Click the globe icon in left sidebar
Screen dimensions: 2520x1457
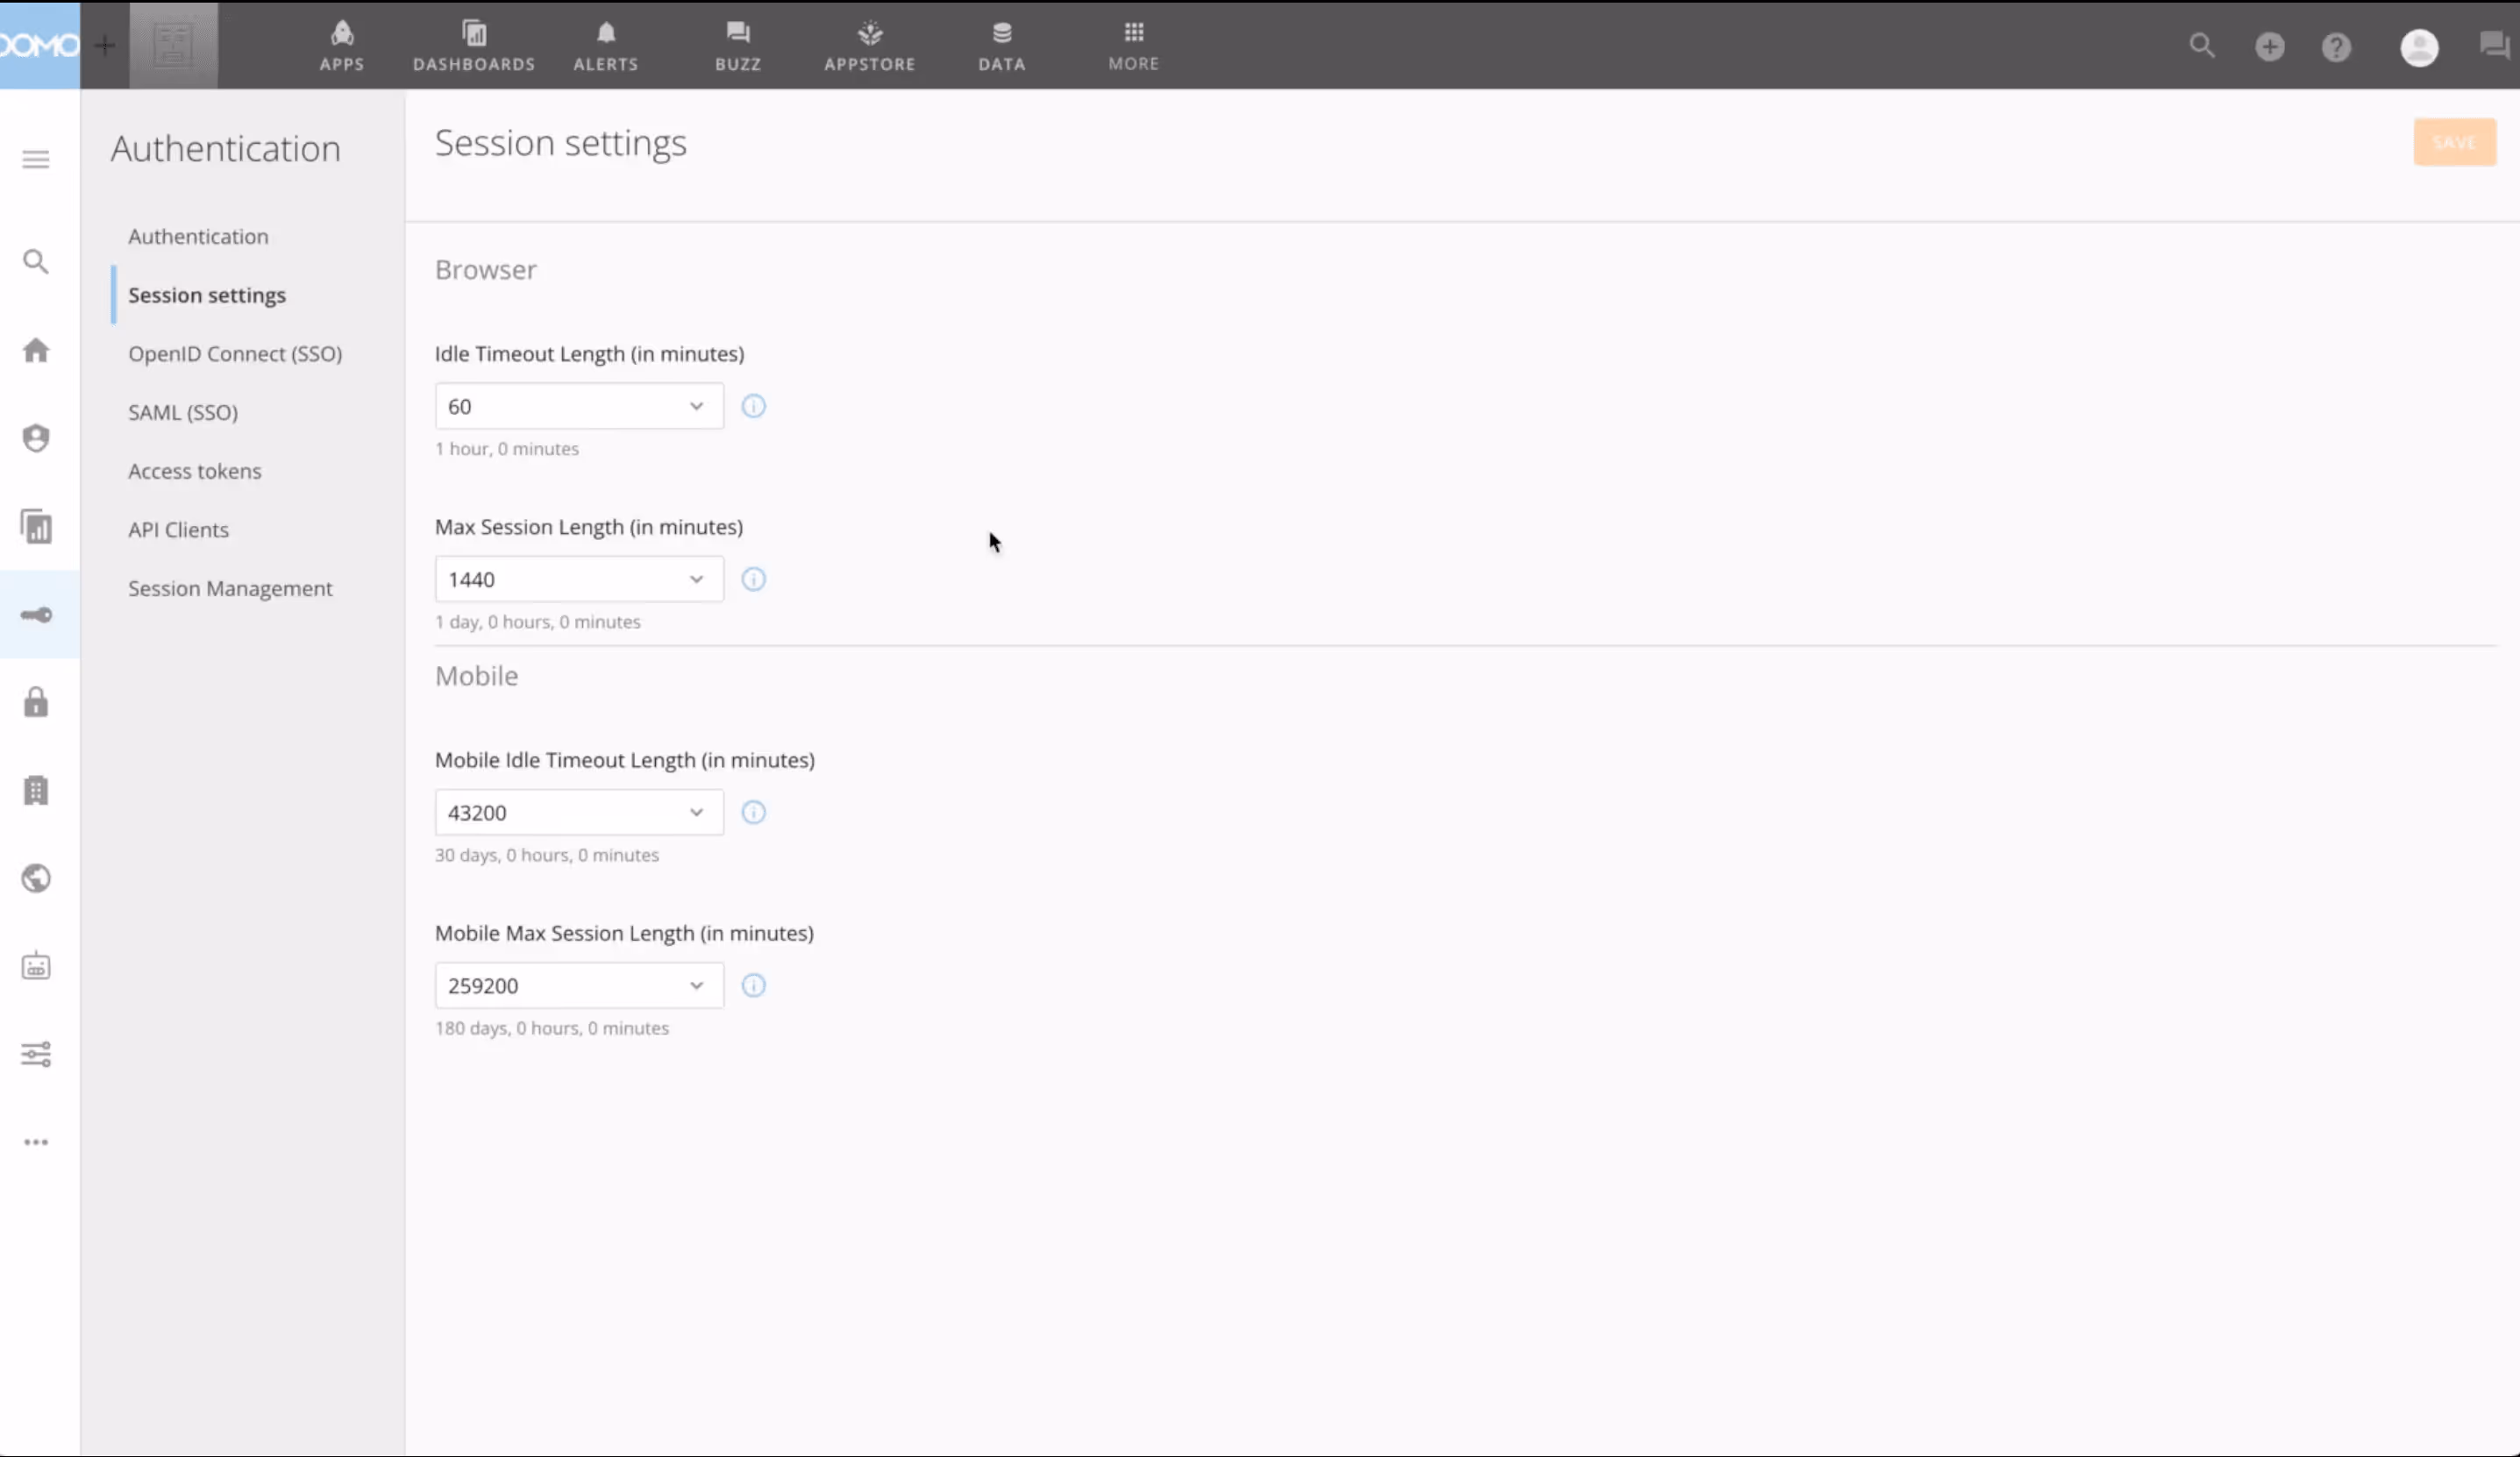(x=36, y=878)
